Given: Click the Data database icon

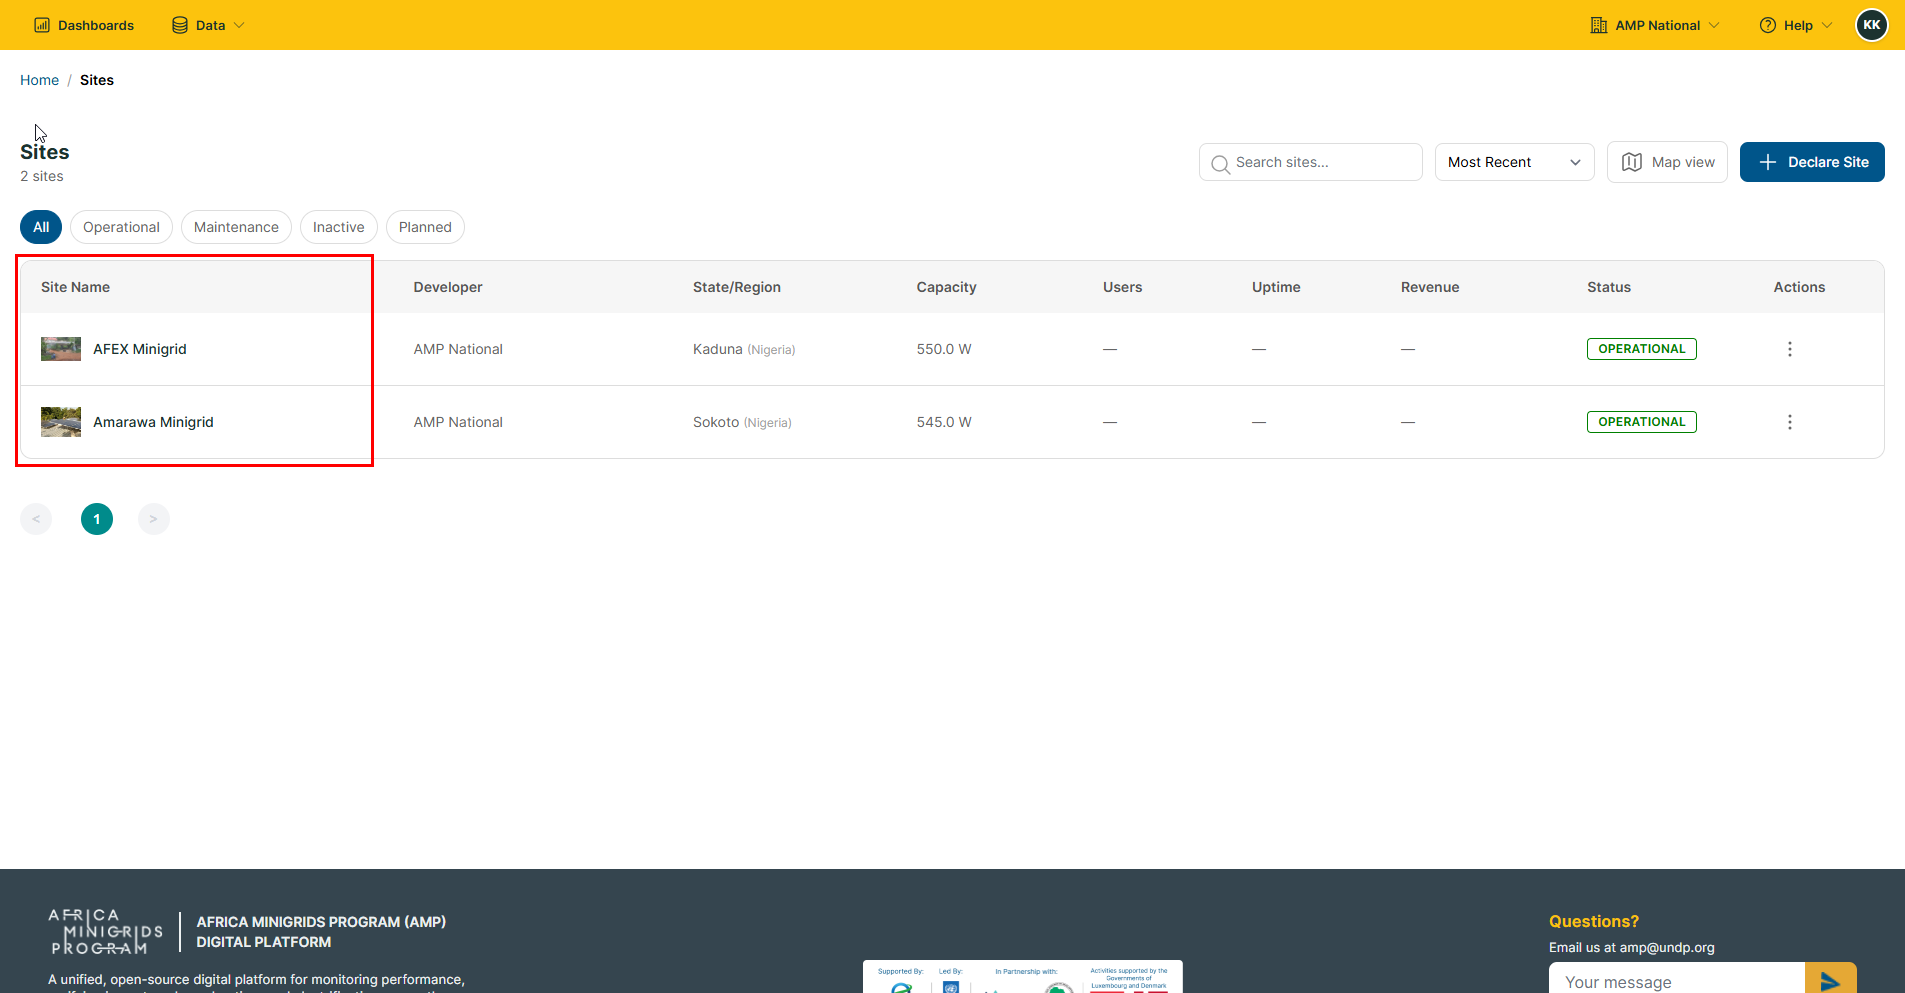Looking at the screenshot, I should [x=180, y=25].
